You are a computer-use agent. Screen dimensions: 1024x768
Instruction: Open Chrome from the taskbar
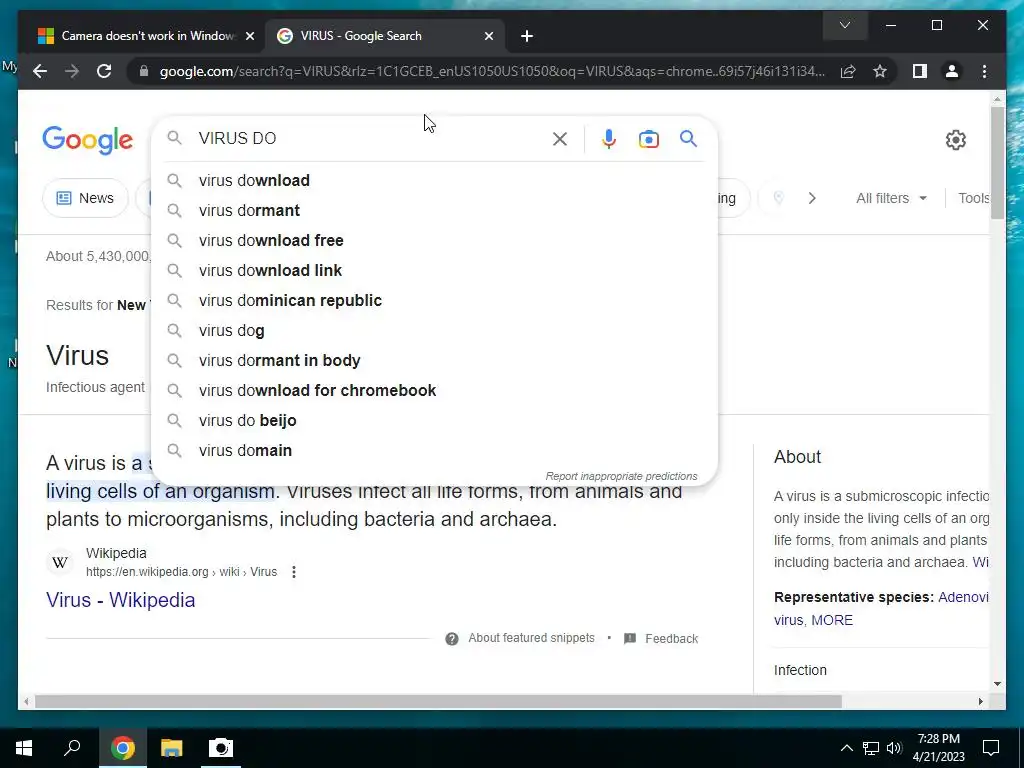(122, 748)
